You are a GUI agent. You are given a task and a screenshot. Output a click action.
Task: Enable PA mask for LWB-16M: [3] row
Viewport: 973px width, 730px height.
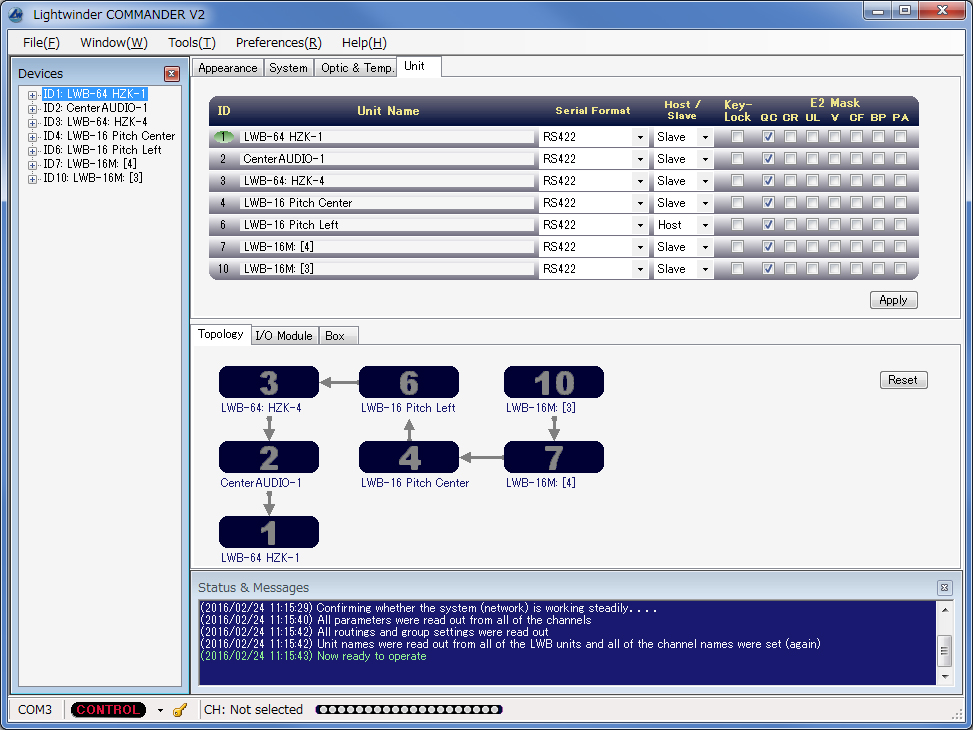900,269
